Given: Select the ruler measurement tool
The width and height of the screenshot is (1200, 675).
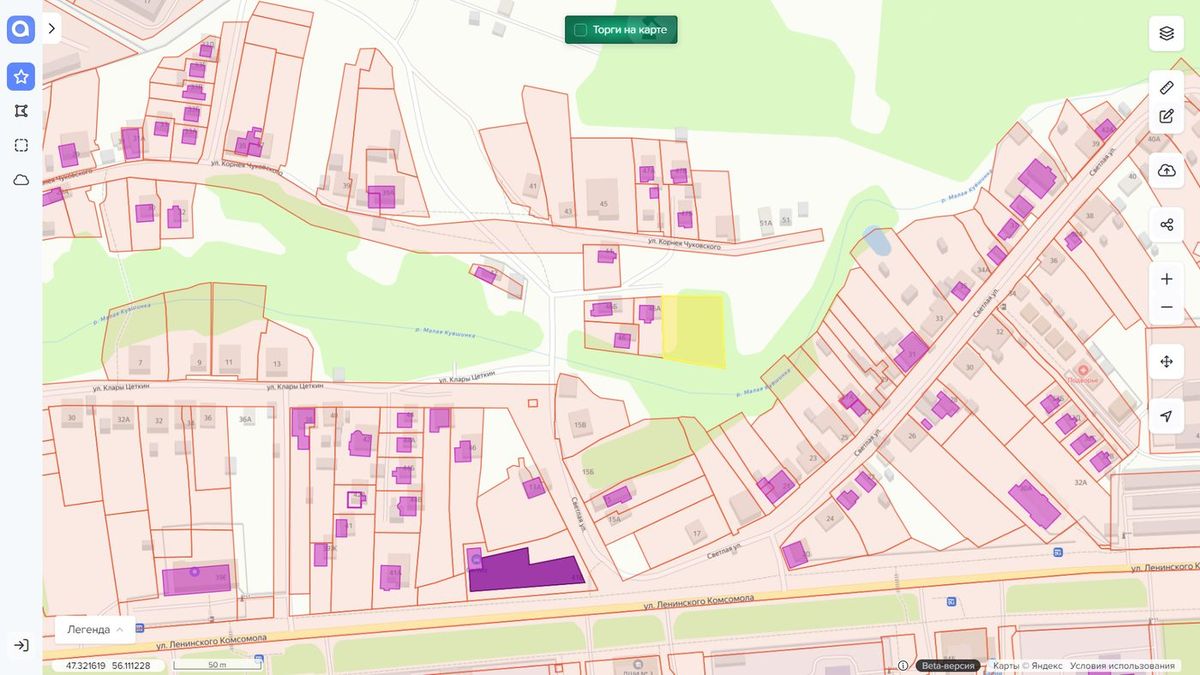Looking at the screenshot, I should [x=1166, y=88].
